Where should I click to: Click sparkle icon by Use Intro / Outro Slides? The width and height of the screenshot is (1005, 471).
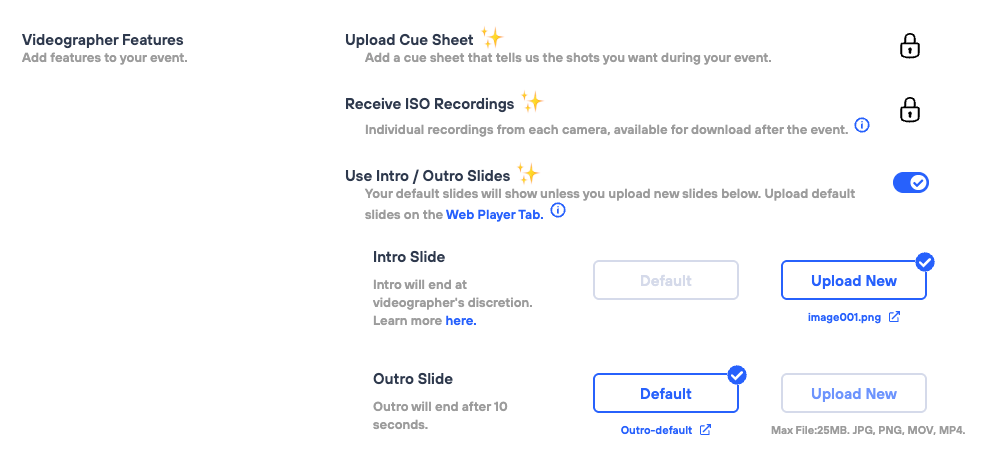pos(528,173)
